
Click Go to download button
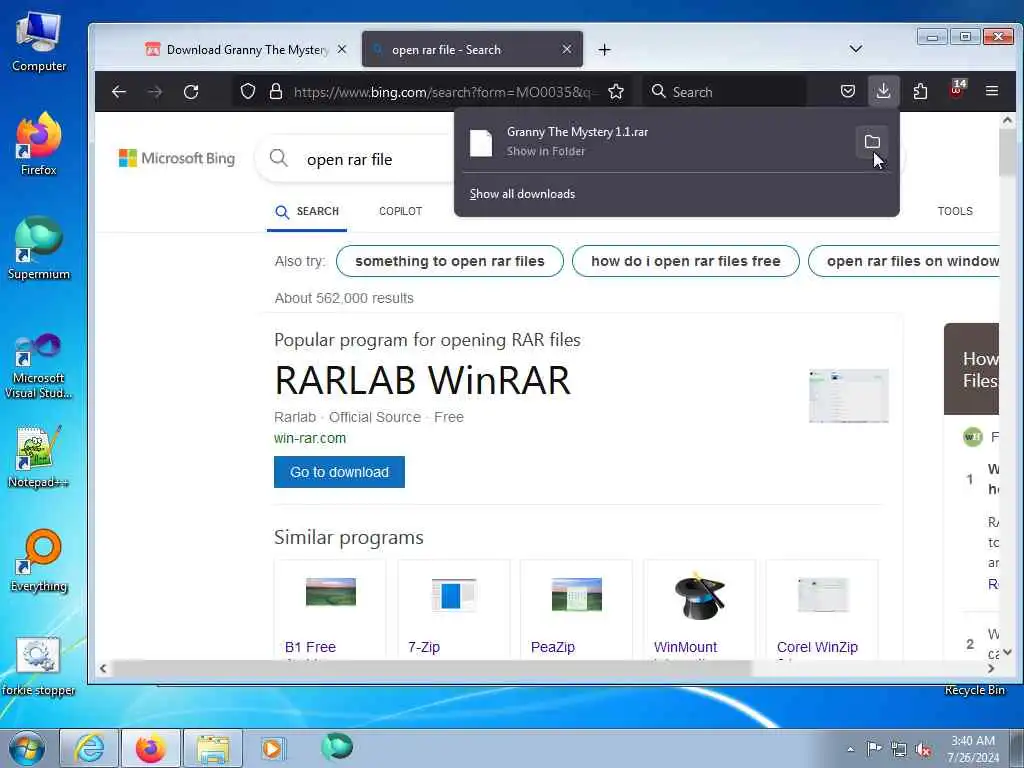(x=339, y=472)
